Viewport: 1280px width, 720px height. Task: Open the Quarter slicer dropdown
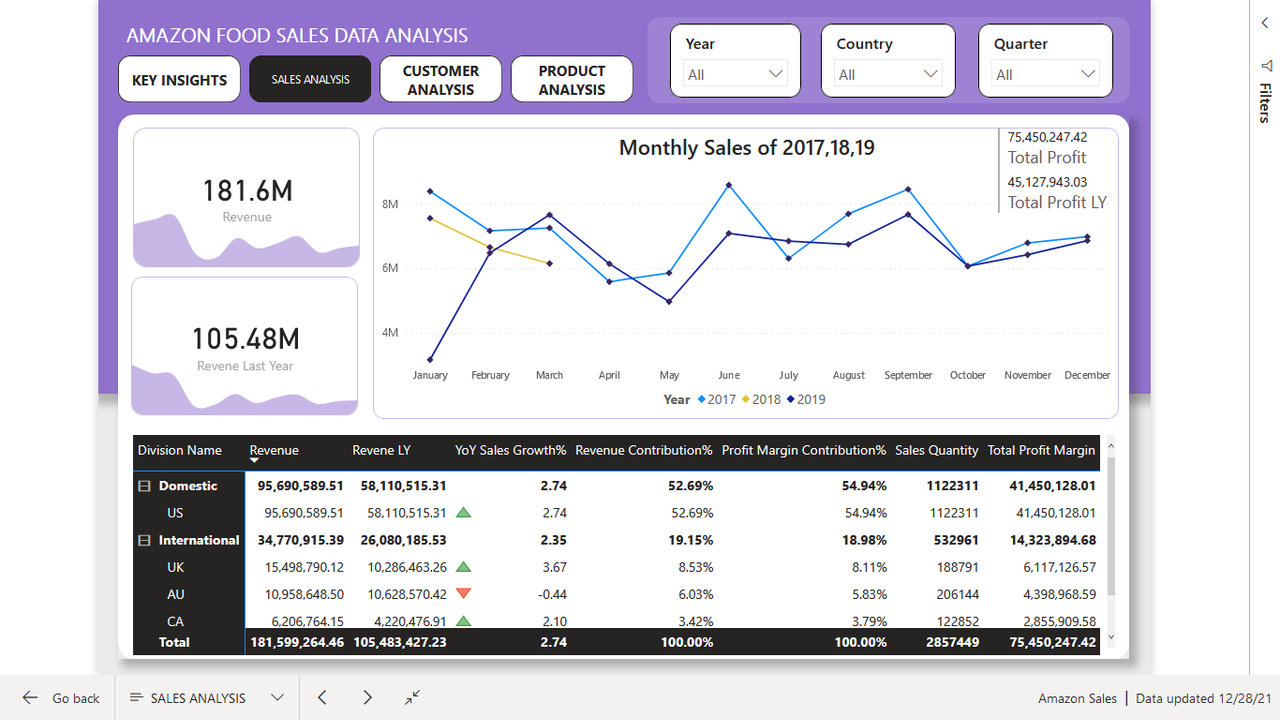click(x=1088, y=73)
